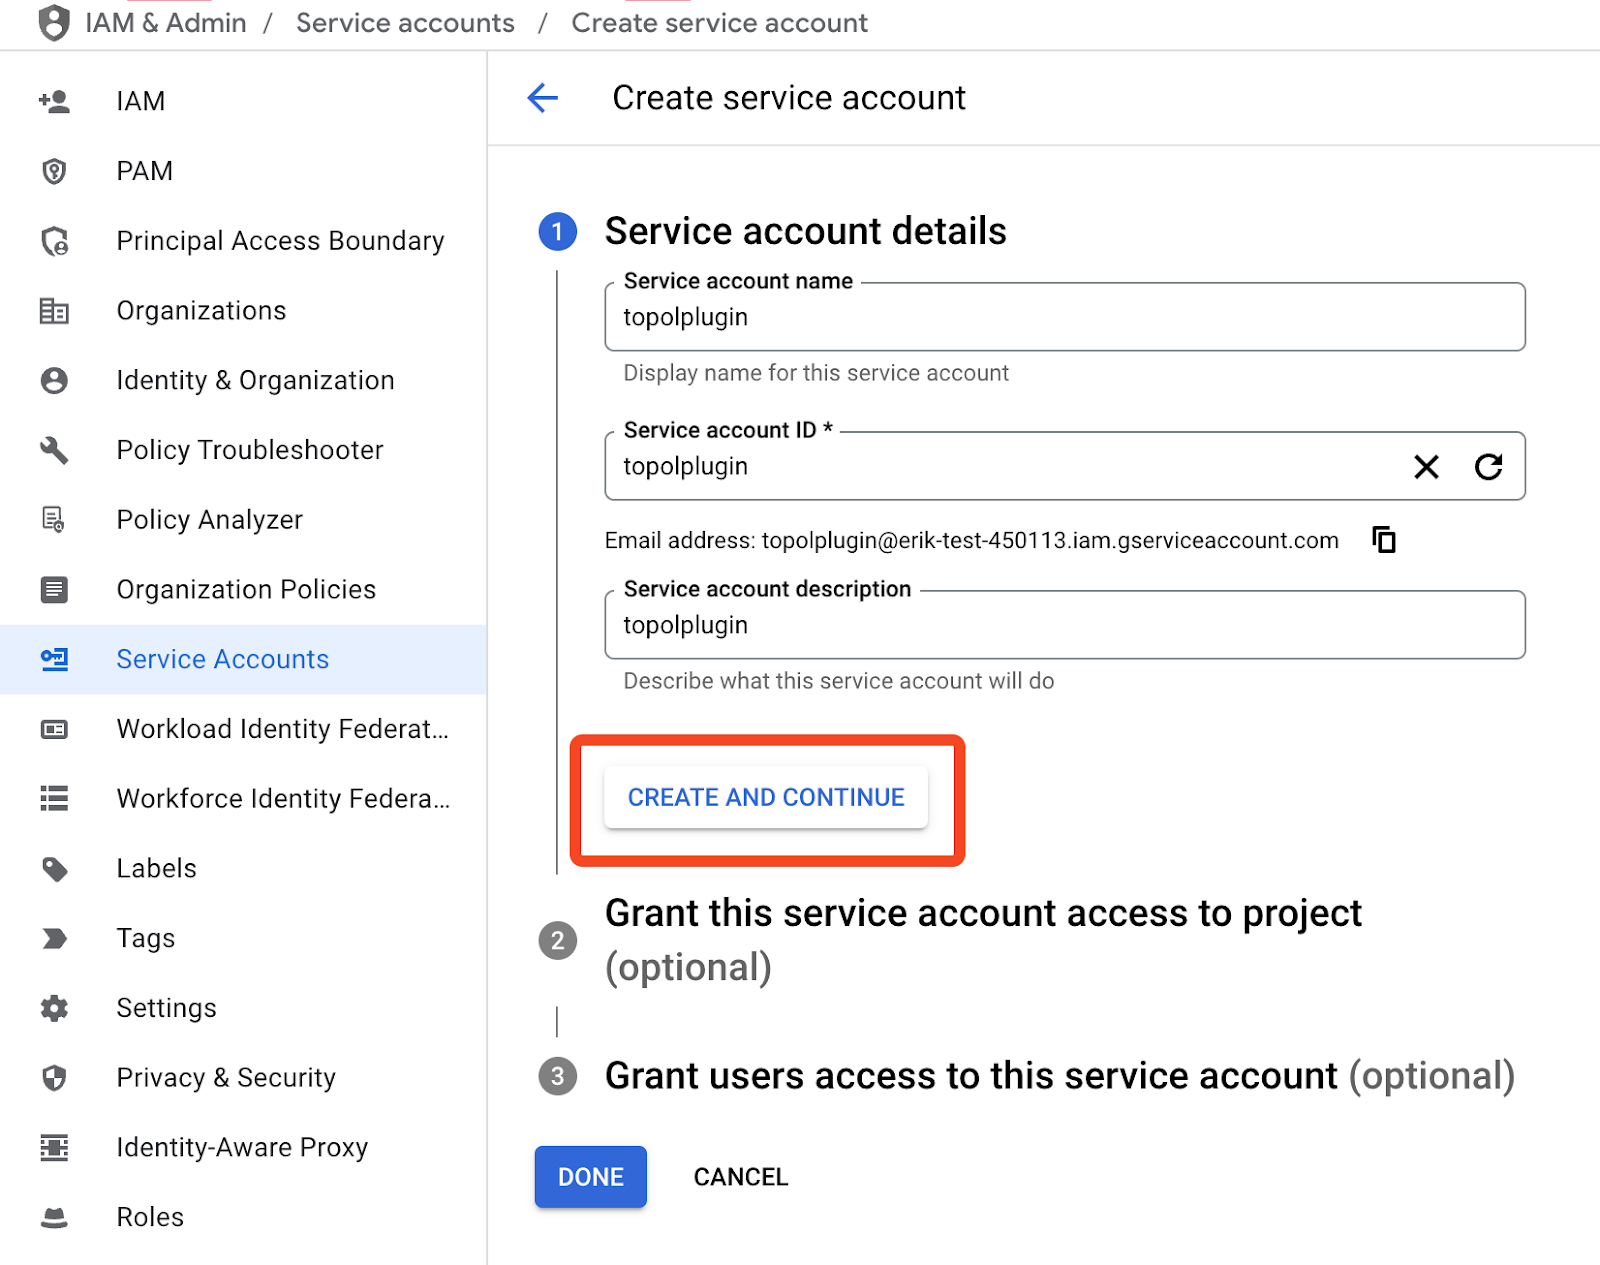Select Workforce Identity Federation label
Image resolution: width=1600 pixels, height=1265 pixels.
[283, 799]
